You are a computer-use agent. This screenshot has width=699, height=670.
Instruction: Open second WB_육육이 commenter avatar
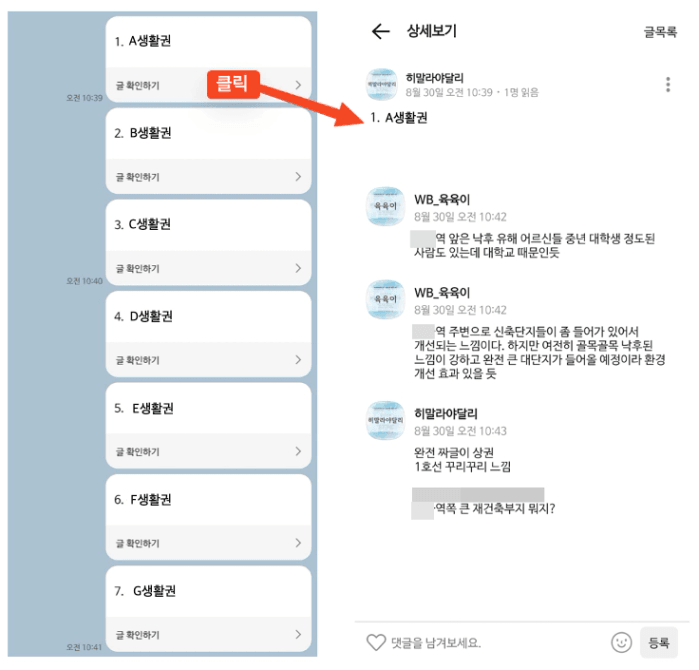(385, 299)
